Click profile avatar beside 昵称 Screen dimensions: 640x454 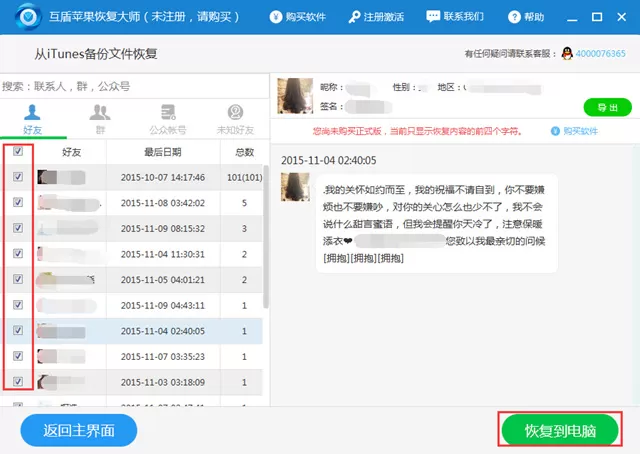pos(295,96)
